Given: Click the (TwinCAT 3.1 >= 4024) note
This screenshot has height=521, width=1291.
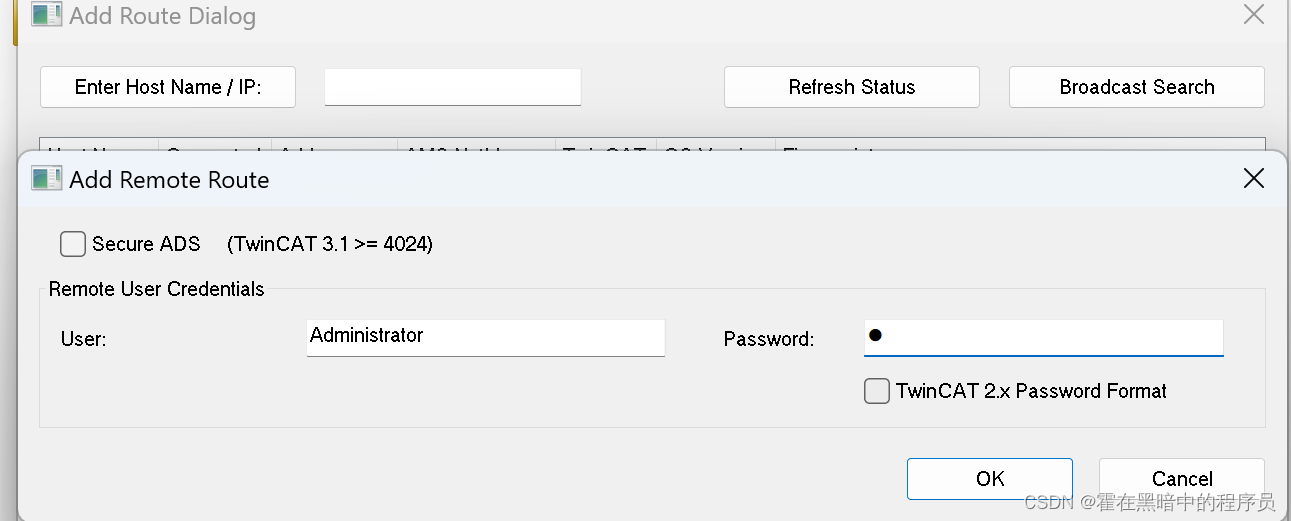Looking at the screenshot, I should 330,244.
